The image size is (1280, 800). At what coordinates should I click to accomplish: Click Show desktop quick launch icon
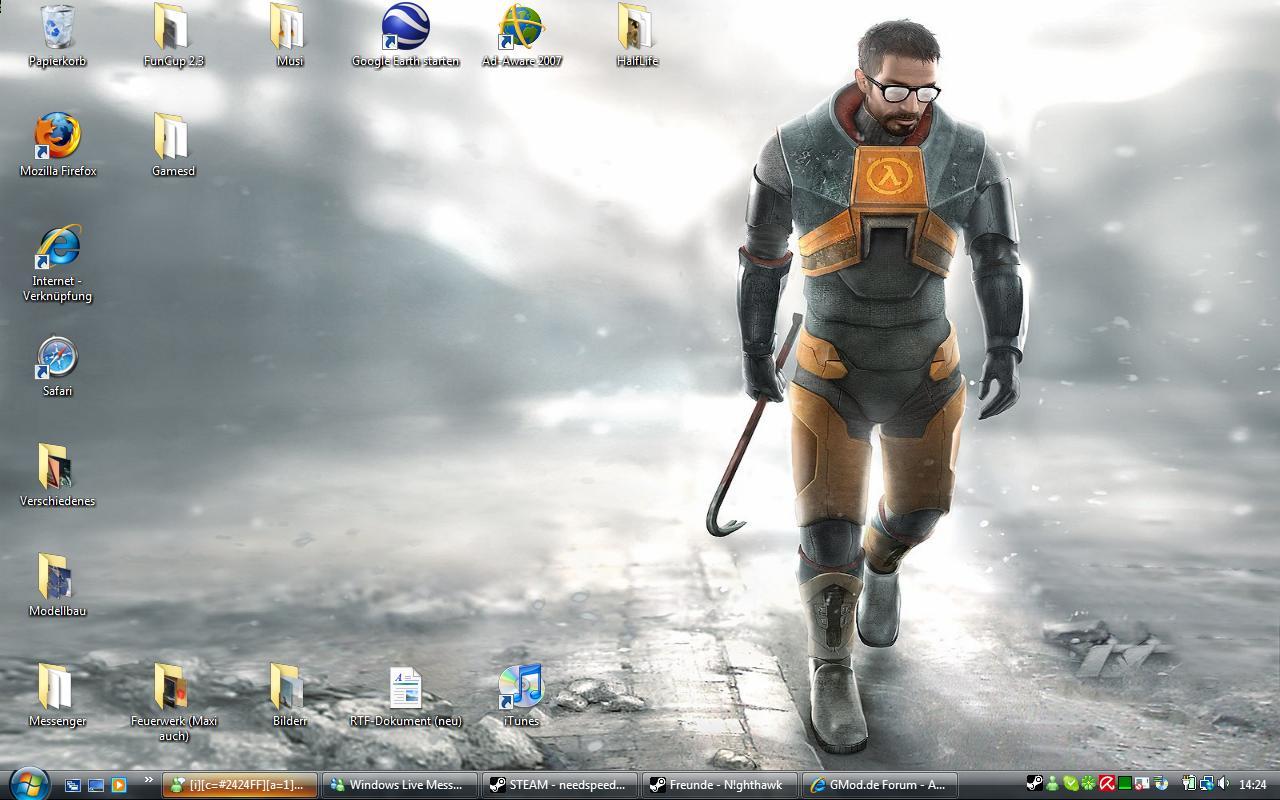click(96, 785)
